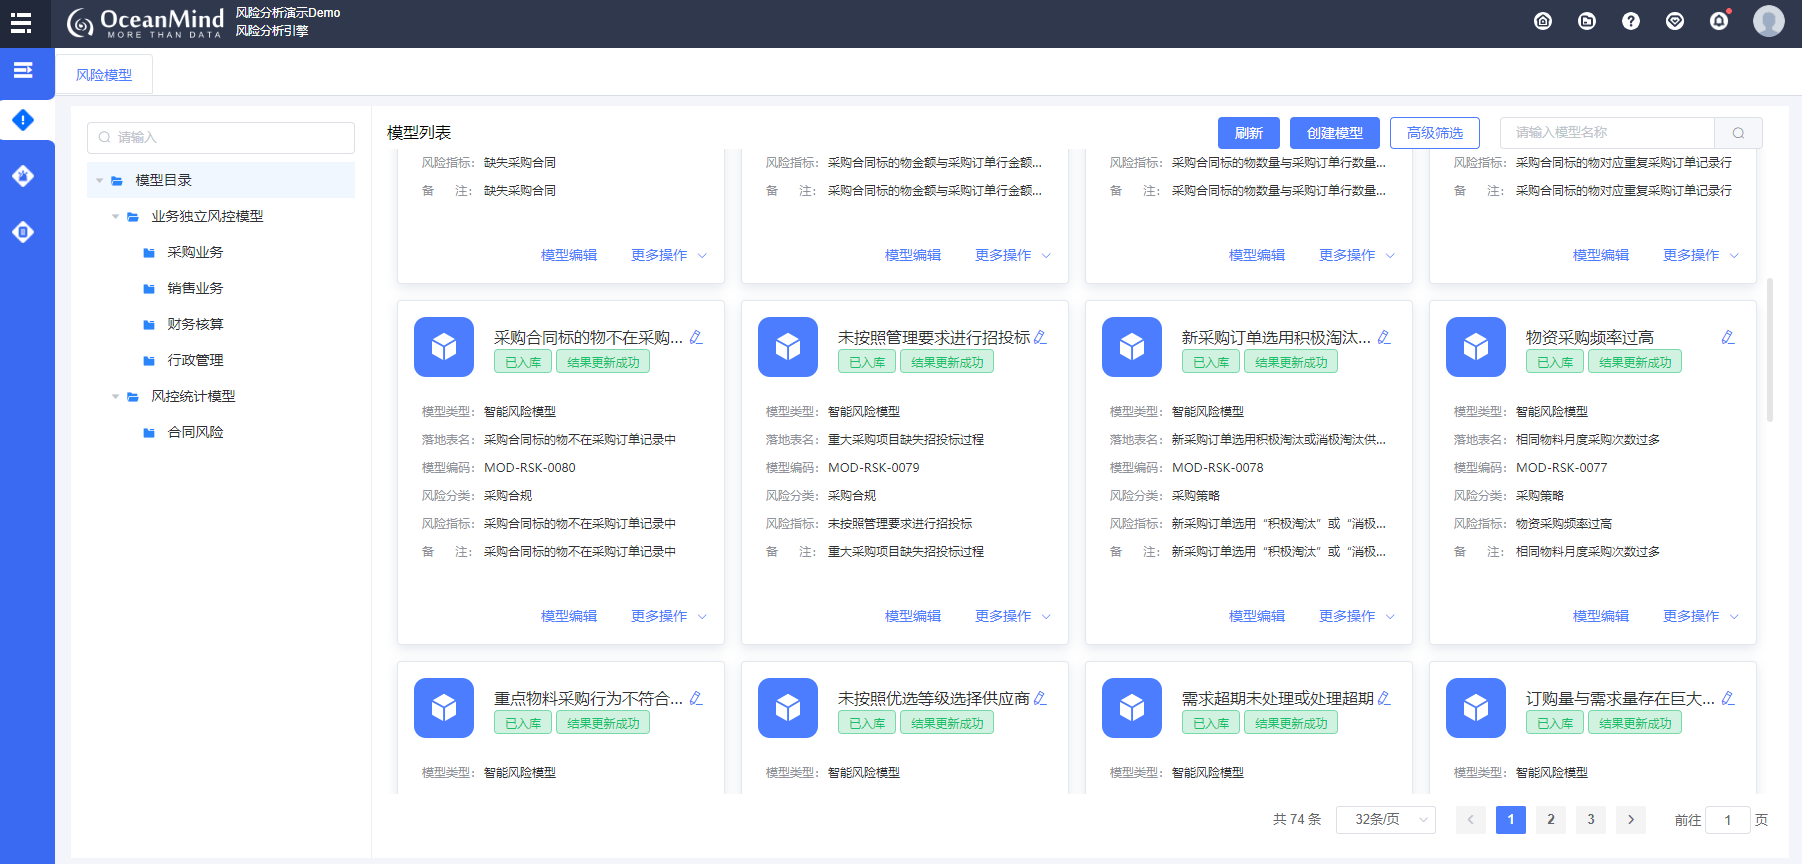
Task: Open 高级筛选 advanced filter
Action: click(x=1435, y=133)
